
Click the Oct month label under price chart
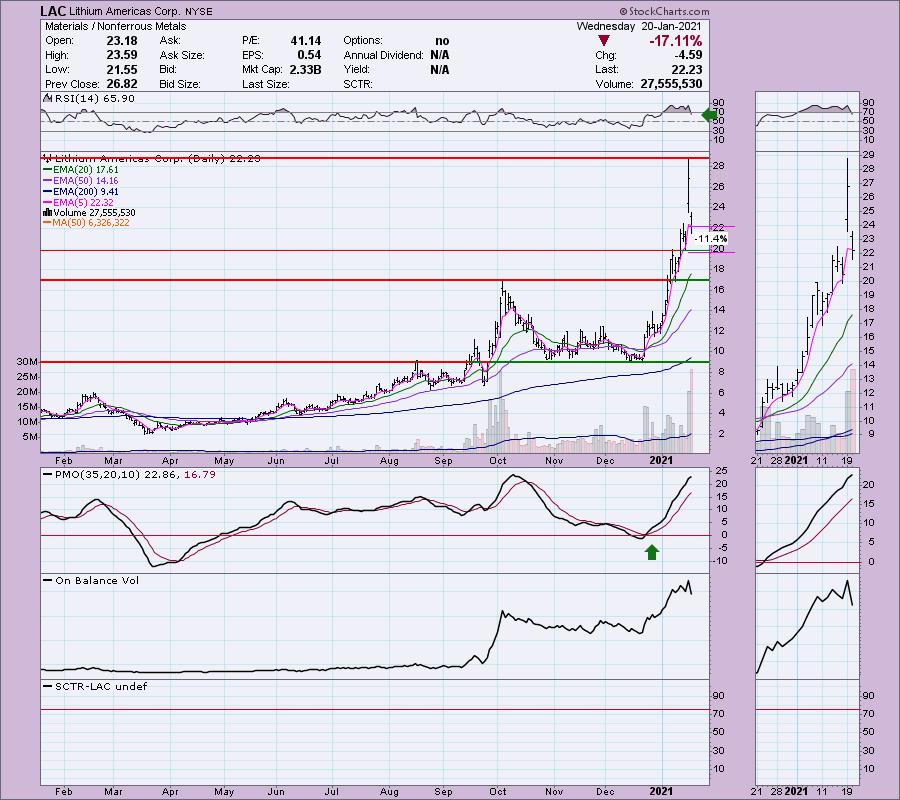[498, 461]
